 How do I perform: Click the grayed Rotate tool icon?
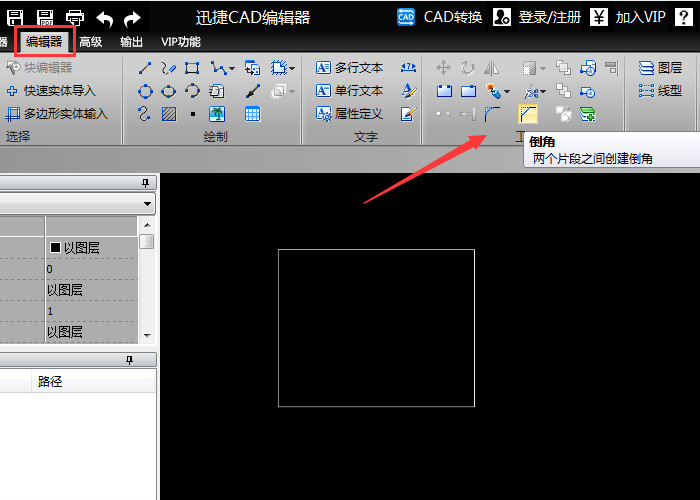coord(467,68)
